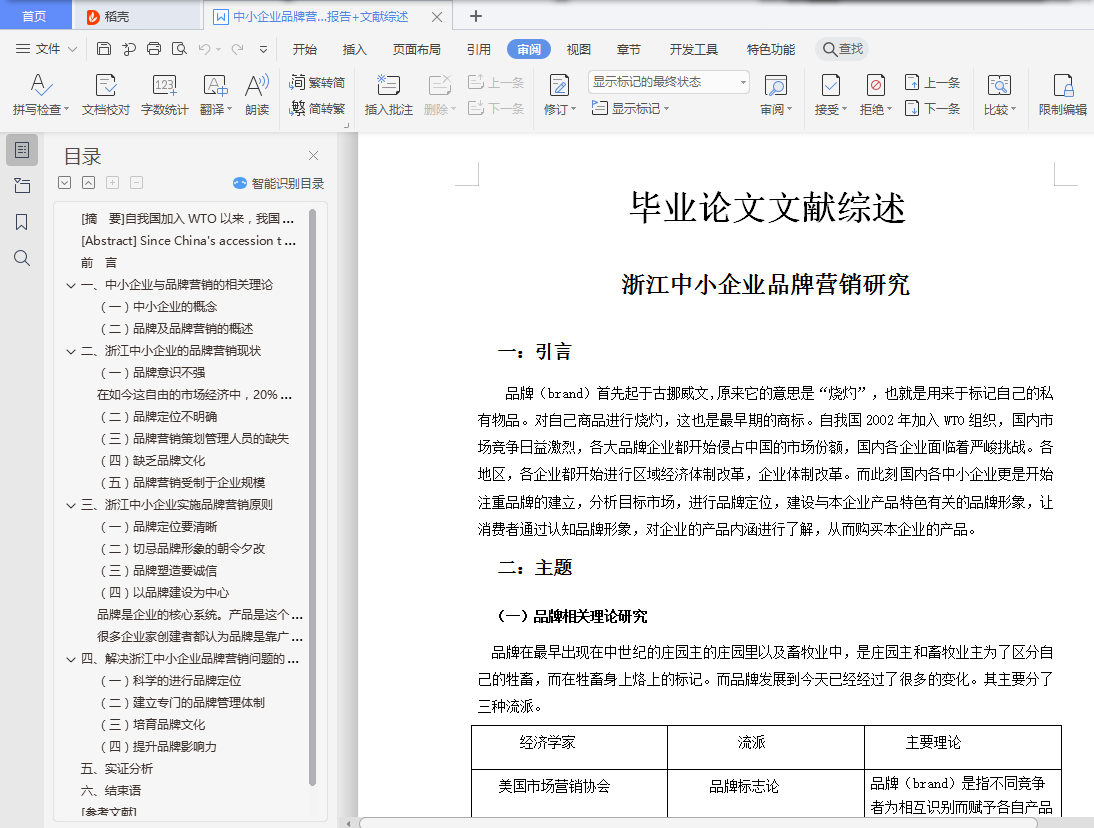Redo the last action
The height and width of the screenshot is (828, 1094).
point(238,49)
